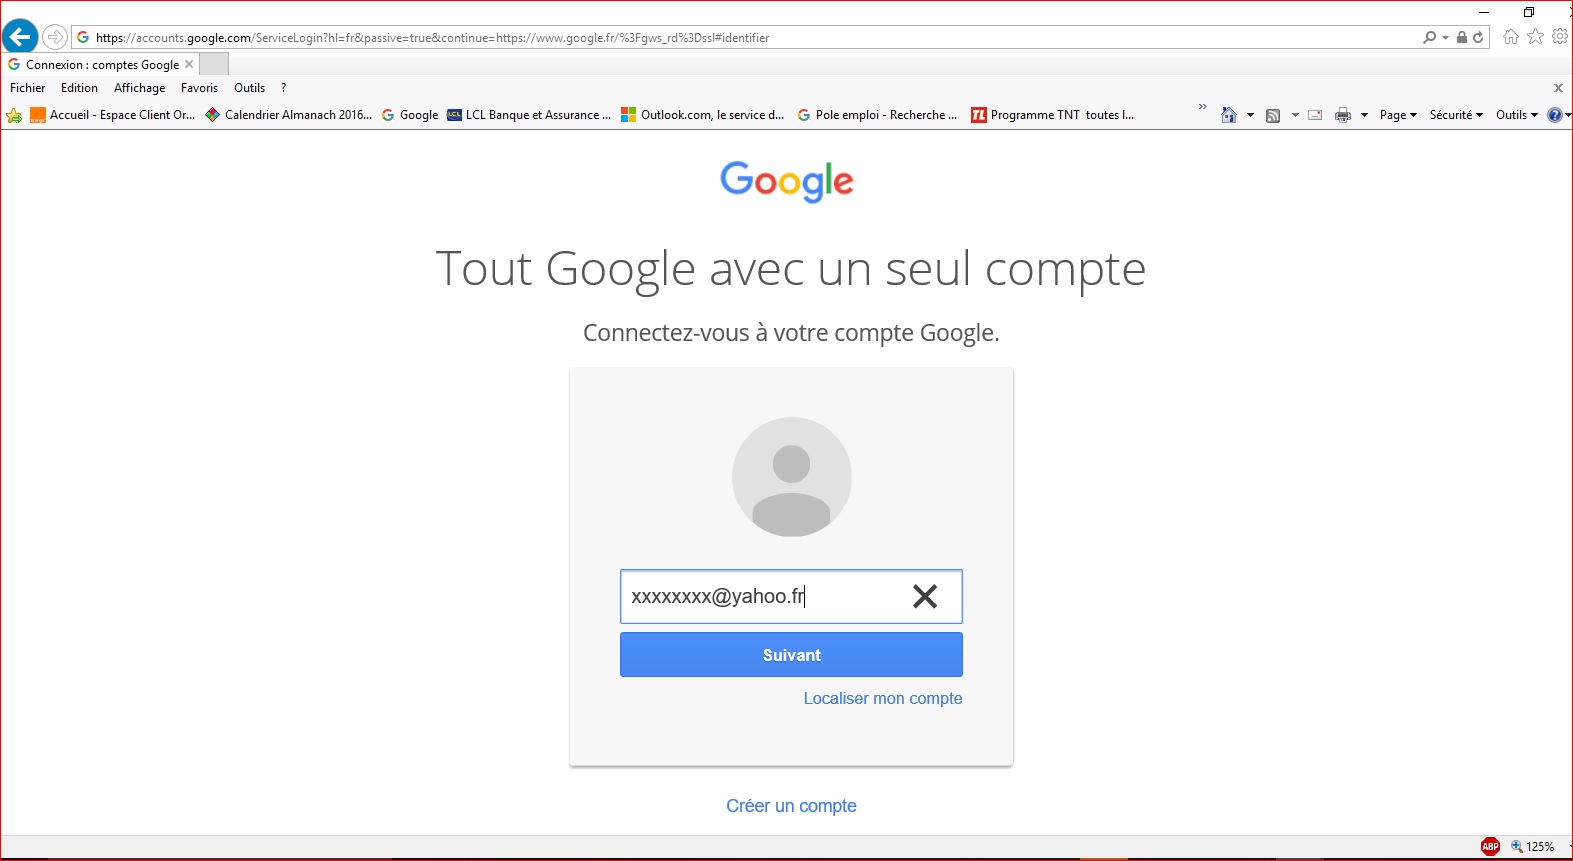Image resolution: width=1573 pixels, height=861 pixels.
Task: Open Accueil - Espace Client Orange favorite
Action: point(113,115)
